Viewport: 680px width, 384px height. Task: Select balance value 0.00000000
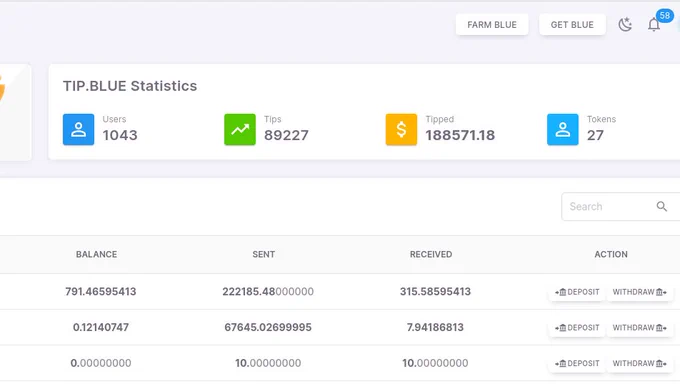(101, 363)
